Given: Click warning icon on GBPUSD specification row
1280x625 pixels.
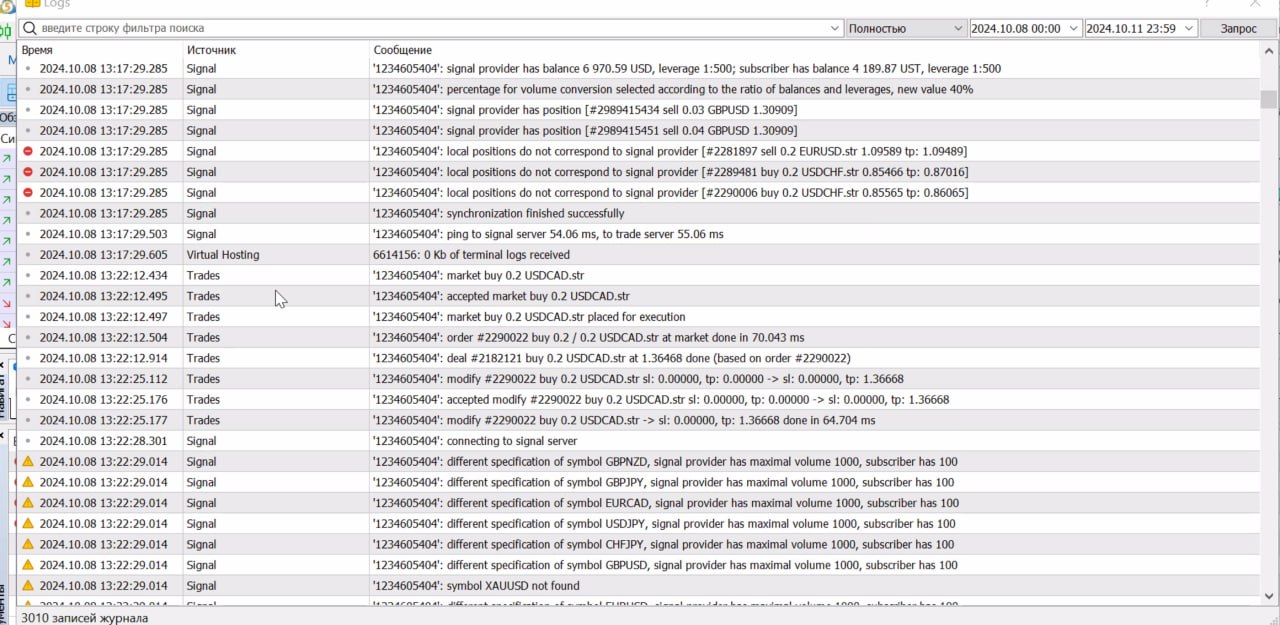Looking at the screenshot, I should click(28, 564).
